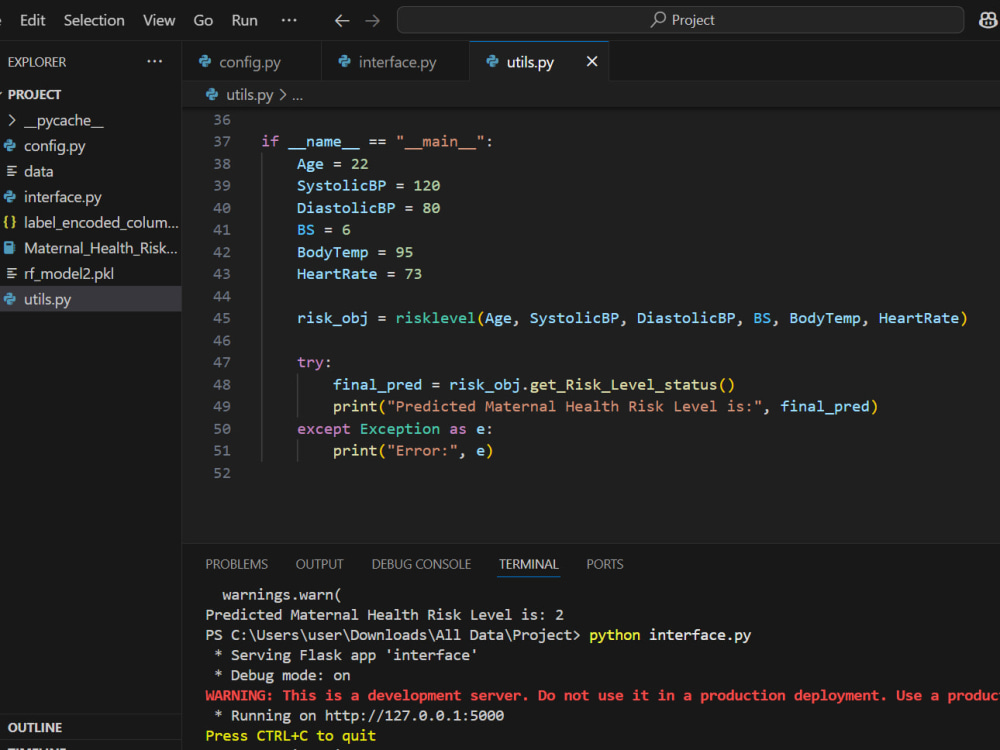
Task: Click 'python interface.py' command in terminal
Action: coord(670,635)
